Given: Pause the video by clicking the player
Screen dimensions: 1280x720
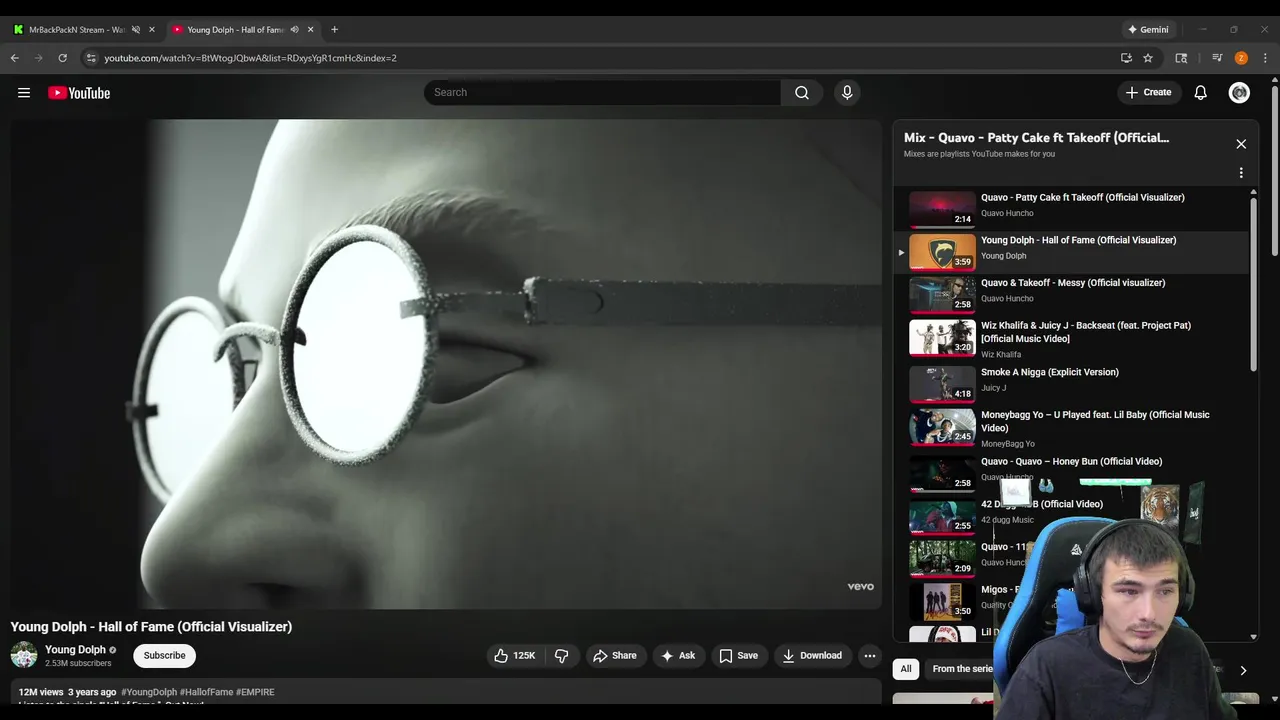Looking at the screenshot, I should pyautogui.click(x=446, y=364).
